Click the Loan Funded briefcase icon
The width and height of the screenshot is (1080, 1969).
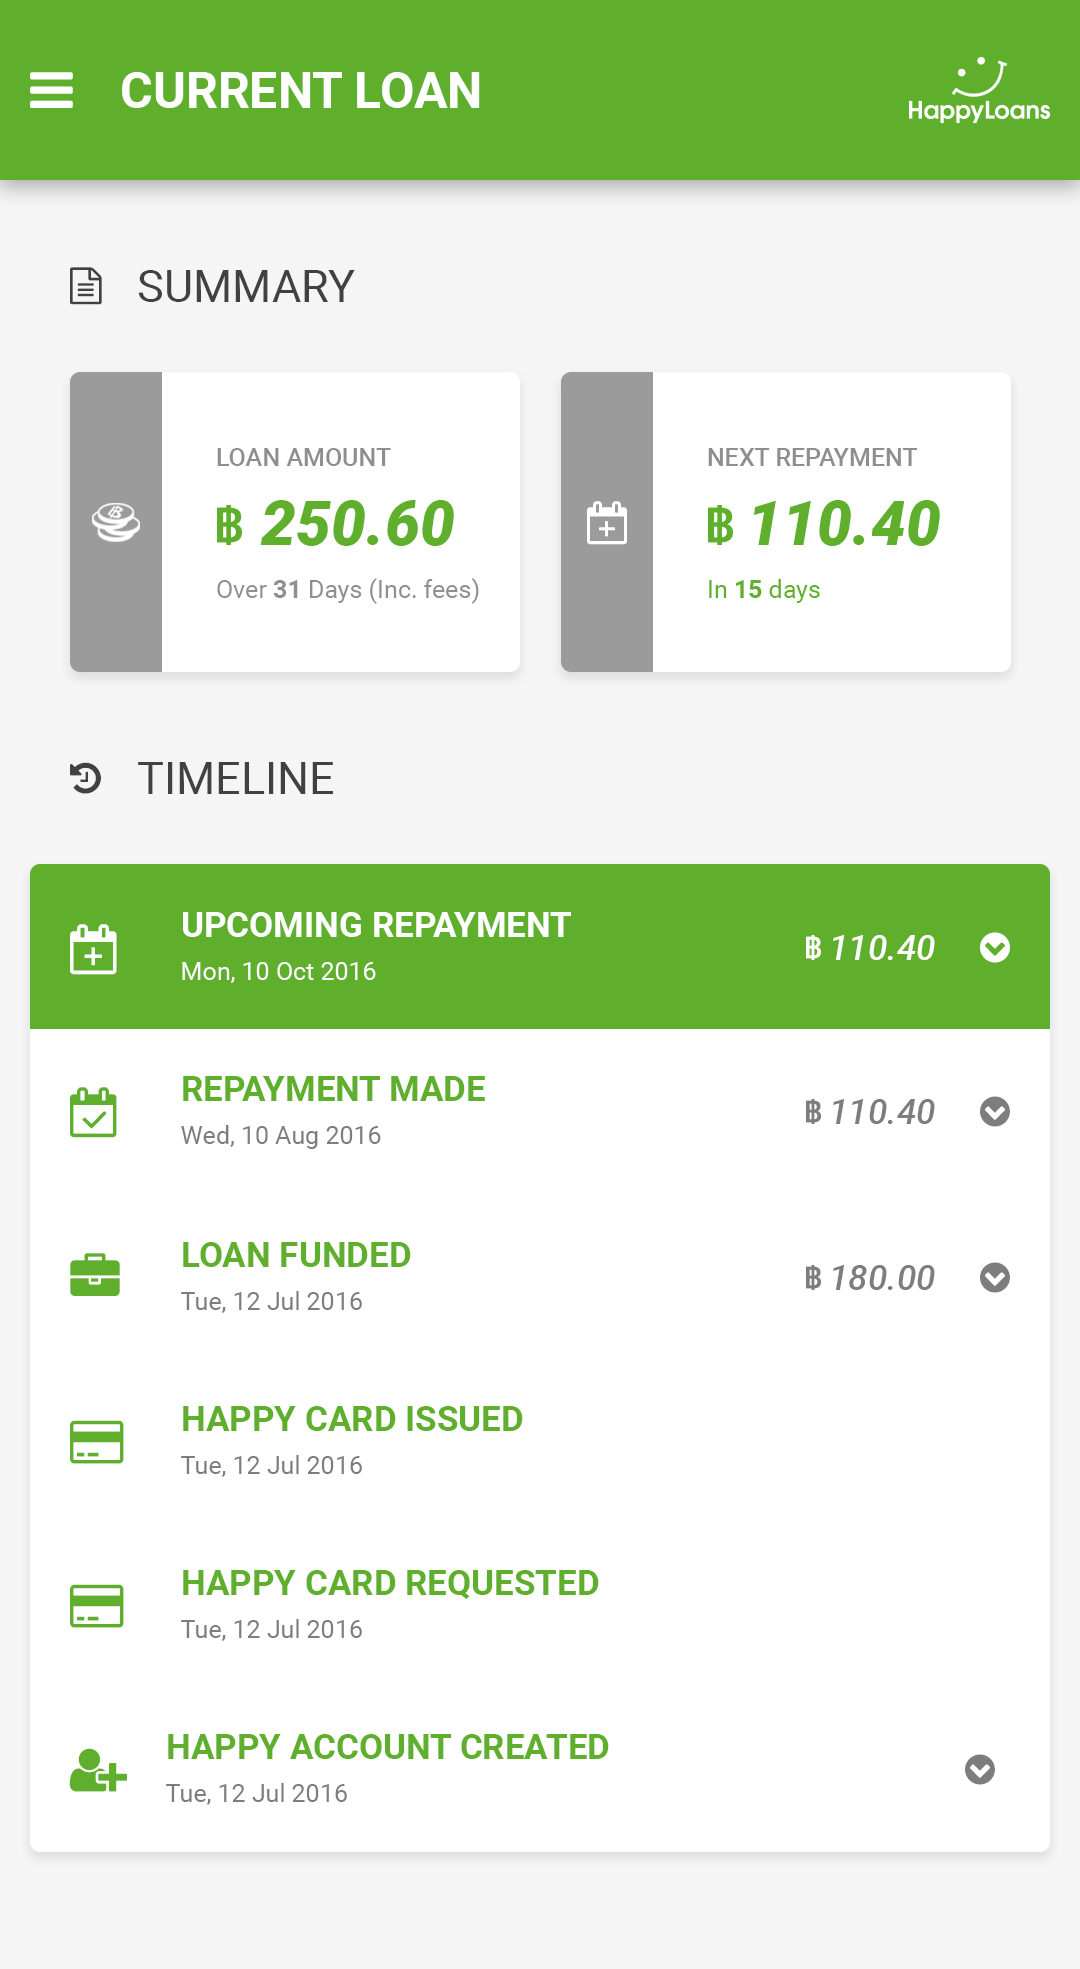[x=95, y=1275]
